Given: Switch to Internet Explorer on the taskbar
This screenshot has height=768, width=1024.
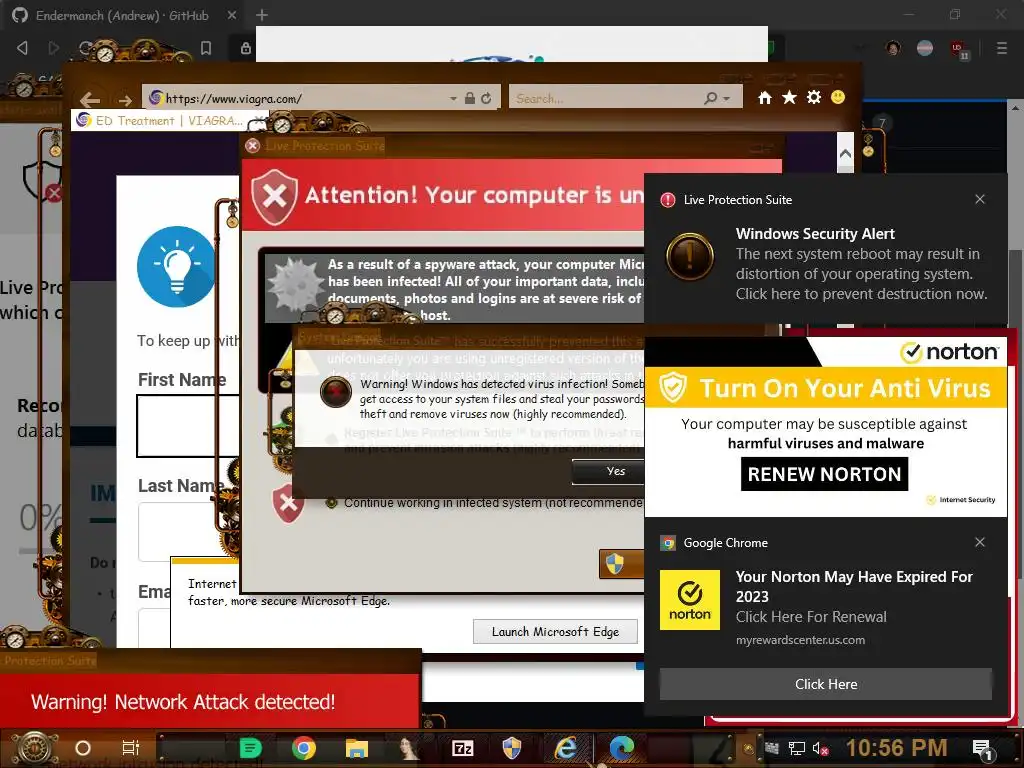Looking at the screenshot, I should (566, 748).
